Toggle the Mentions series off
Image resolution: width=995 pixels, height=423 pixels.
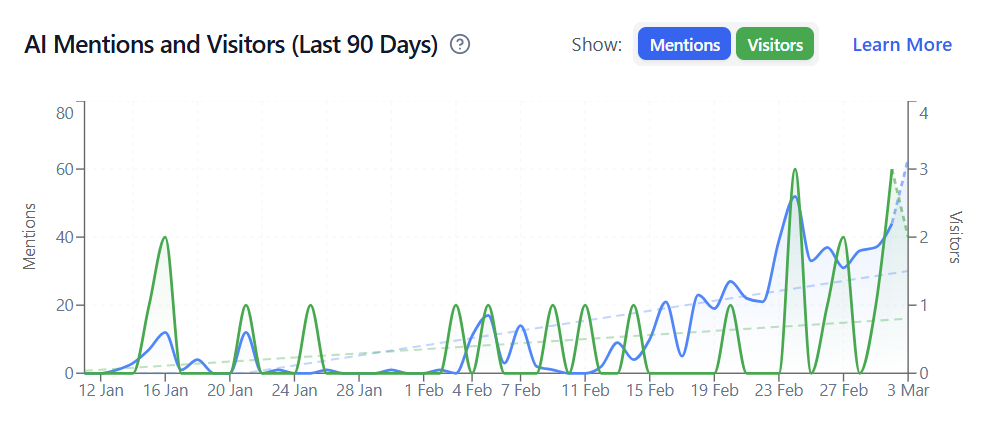pyautogui.click(x=684, y=45)
